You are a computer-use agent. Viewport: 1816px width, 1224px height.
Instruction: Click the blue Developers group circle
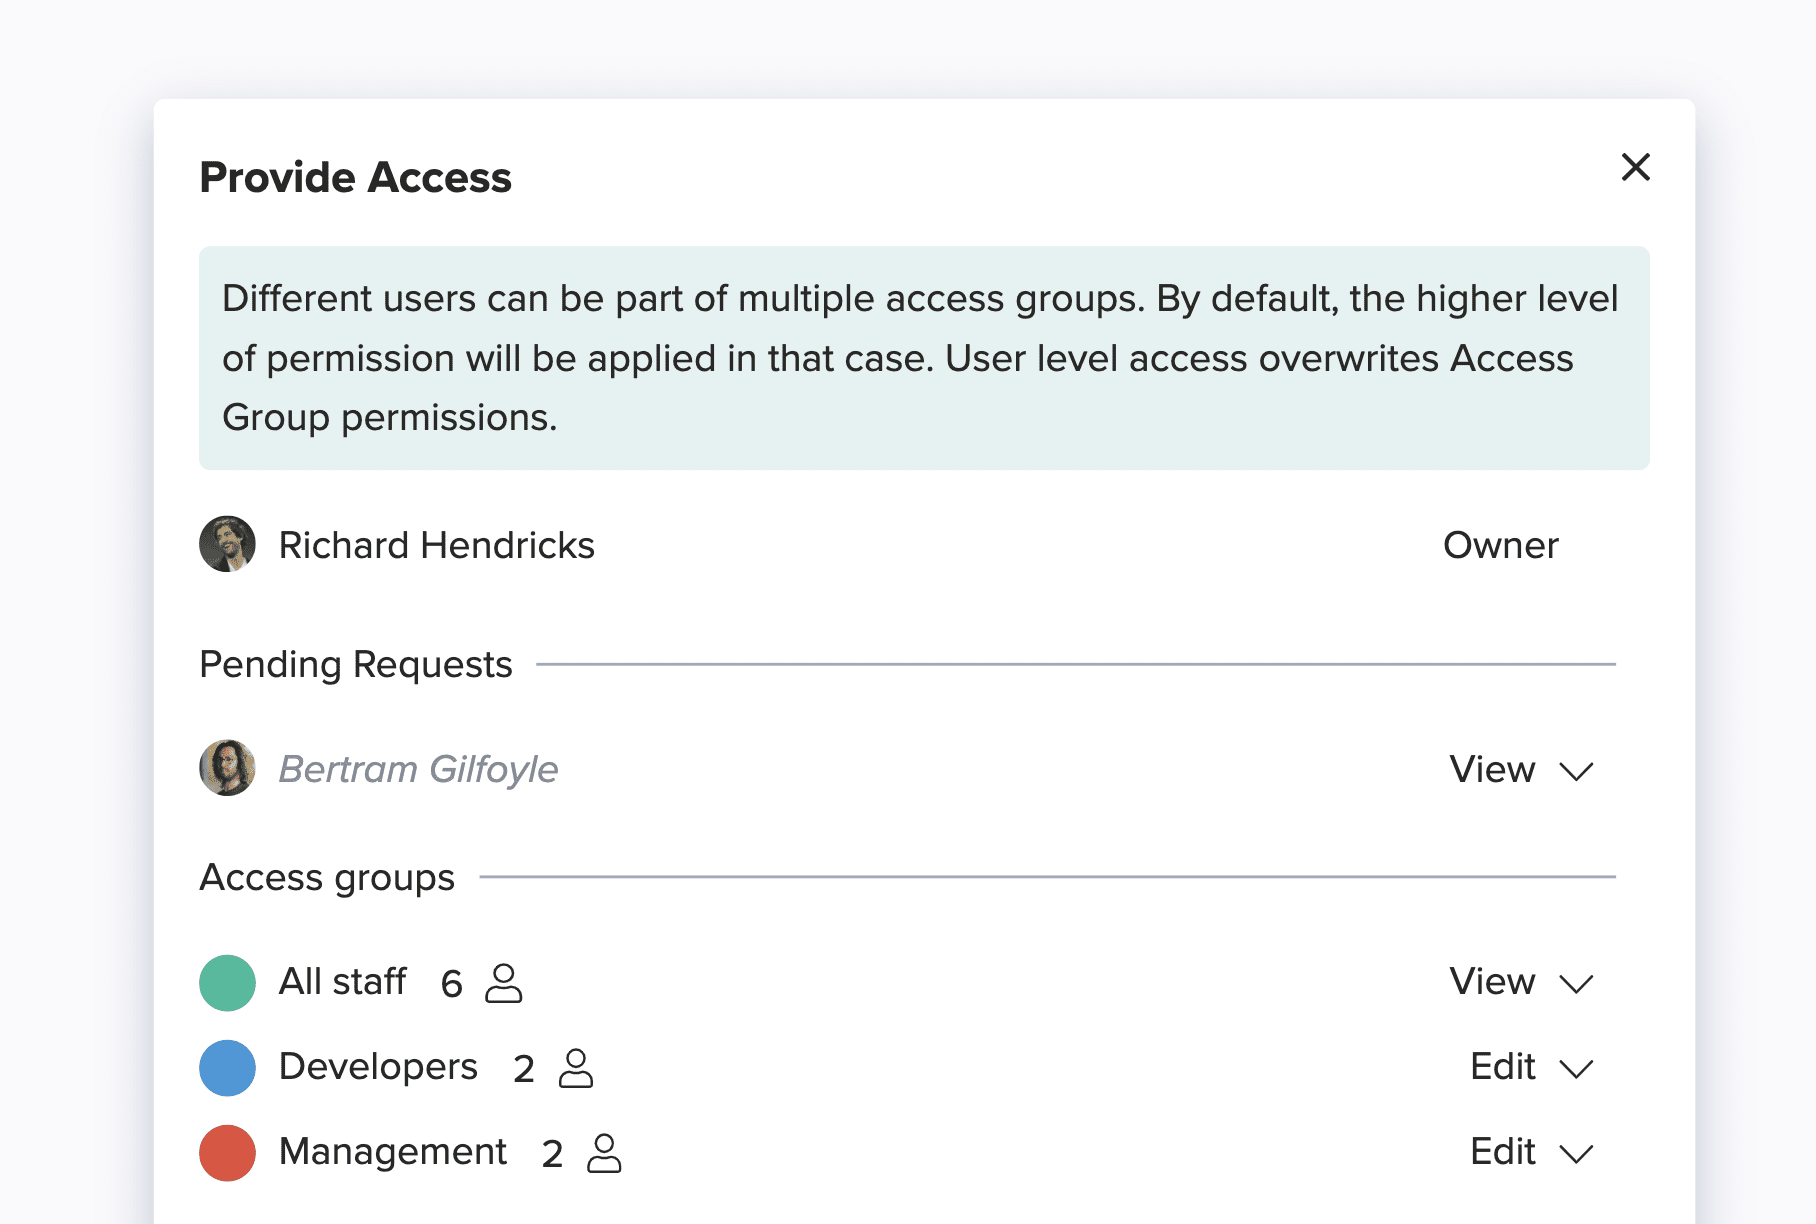[227, 1068]
